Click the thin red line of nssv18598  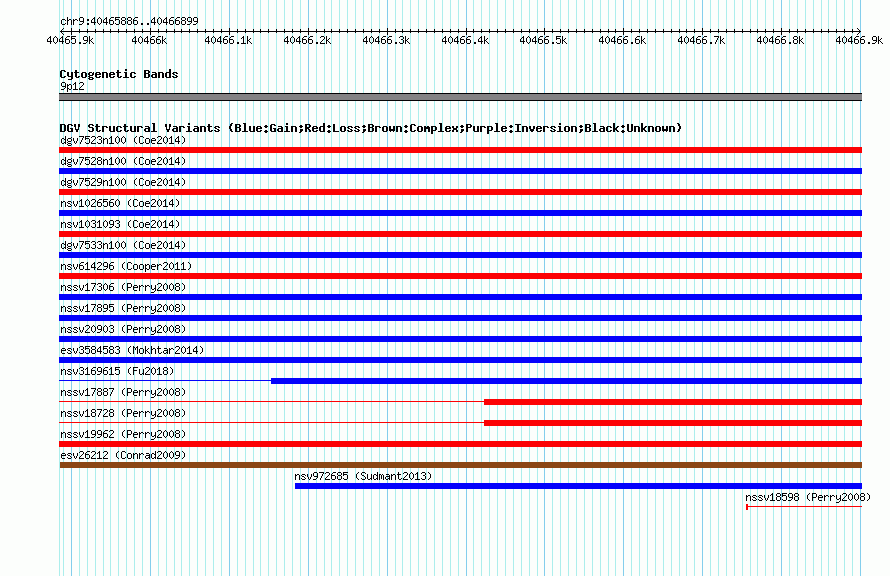coord(804,507)
